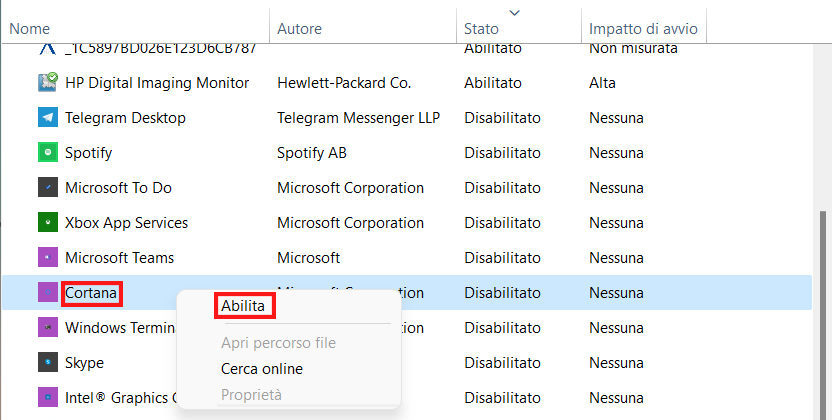Select the Cortana startup entry
Image resolution: width=832 pixels, height=420 pixels.
[92, 293]
